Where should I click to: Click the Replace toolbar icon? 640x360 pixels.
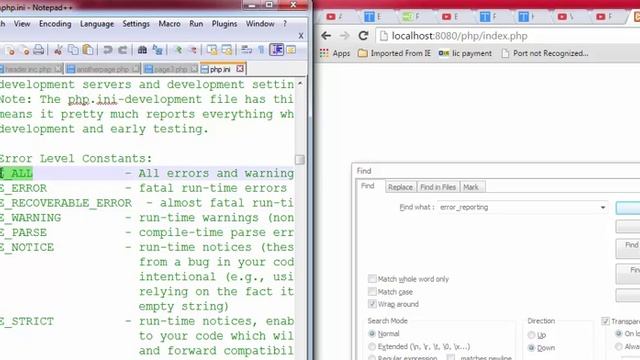tap(157, 50)
